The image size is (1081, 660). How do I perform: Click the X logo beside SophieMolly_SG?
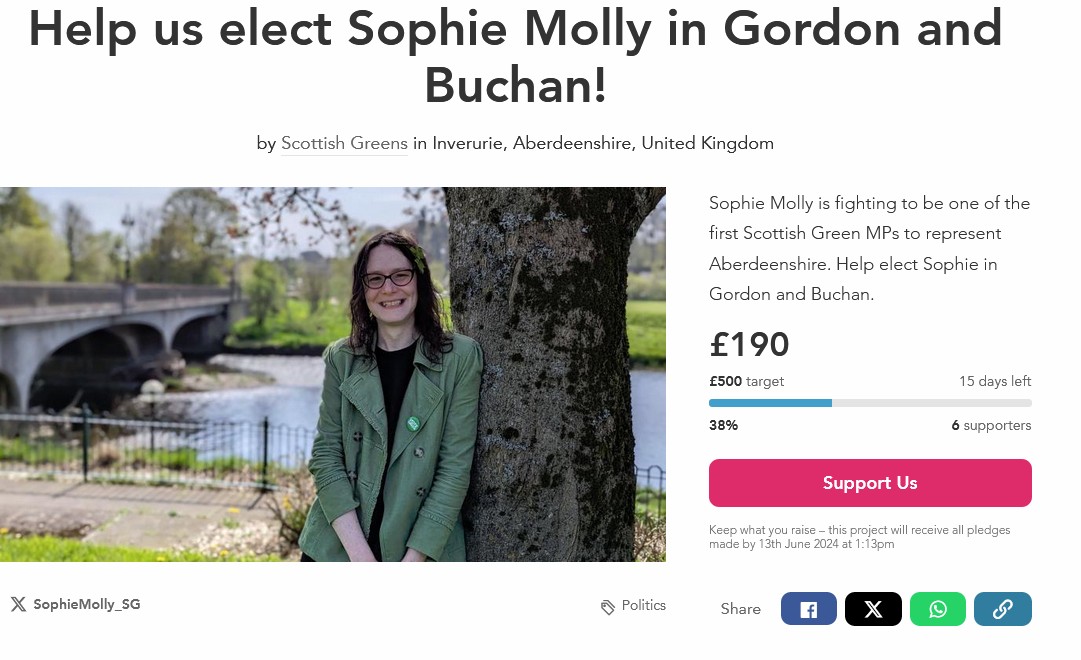(x=18, y=604)
